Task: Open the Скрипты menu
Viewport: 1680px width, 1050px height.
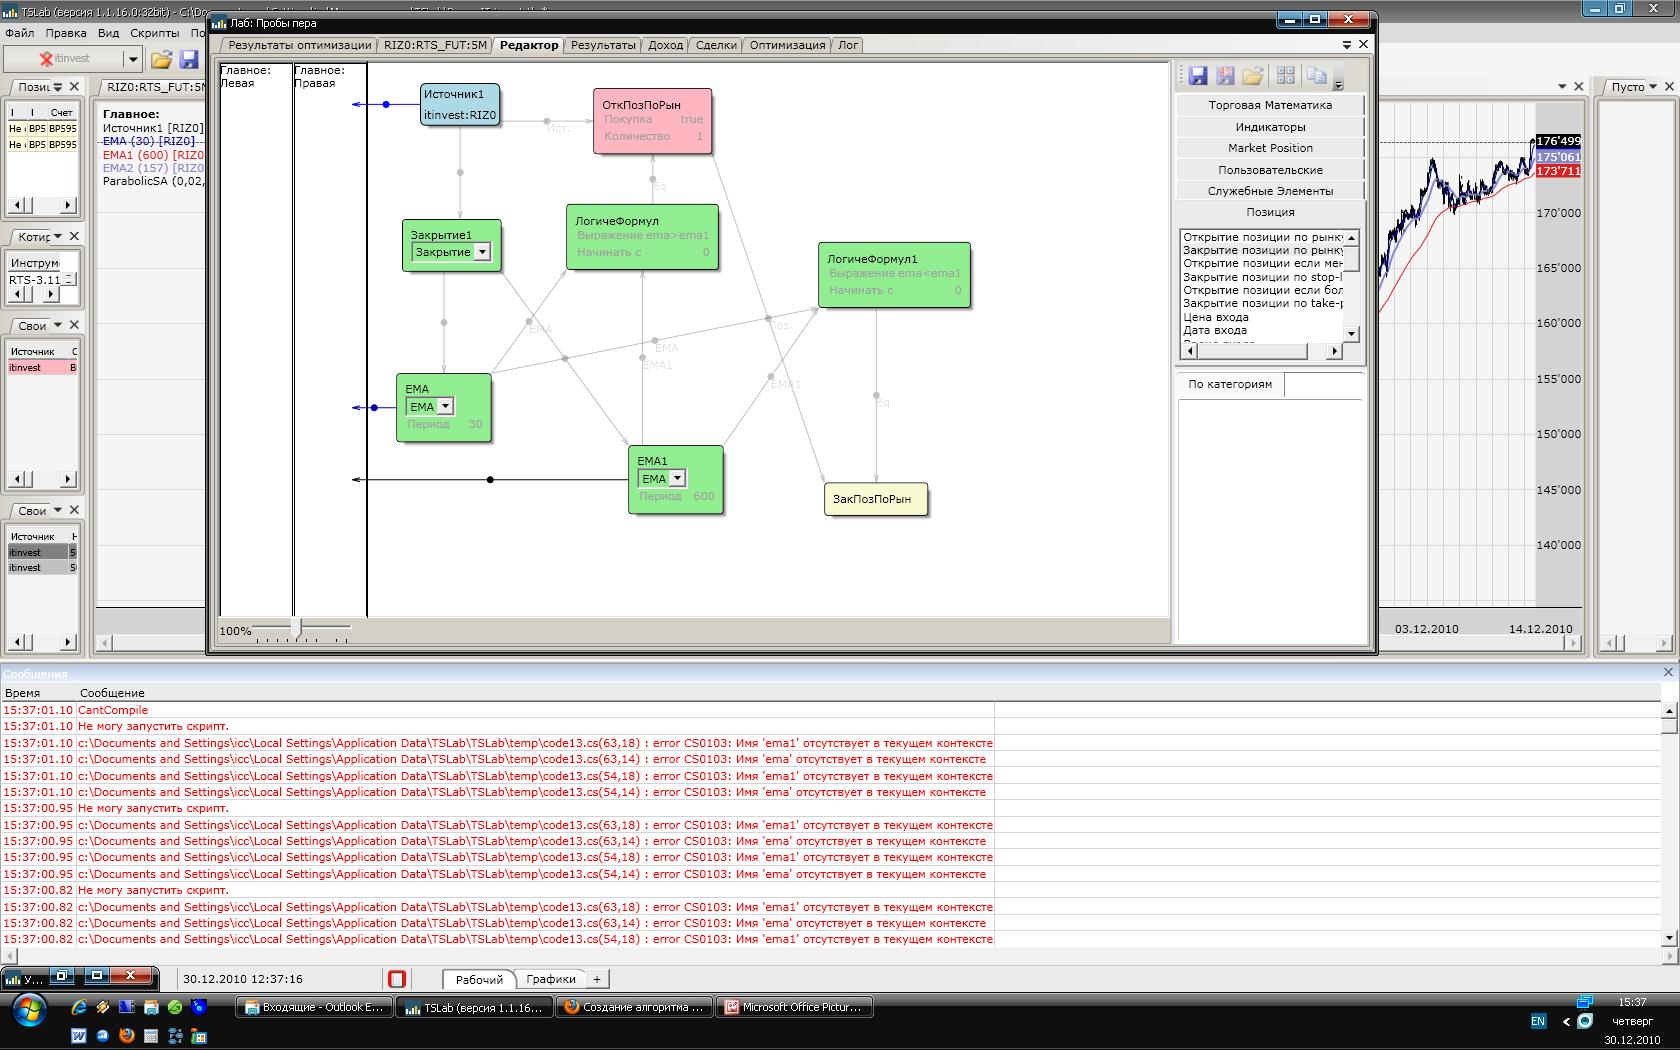Action: [x=154, y=33]
